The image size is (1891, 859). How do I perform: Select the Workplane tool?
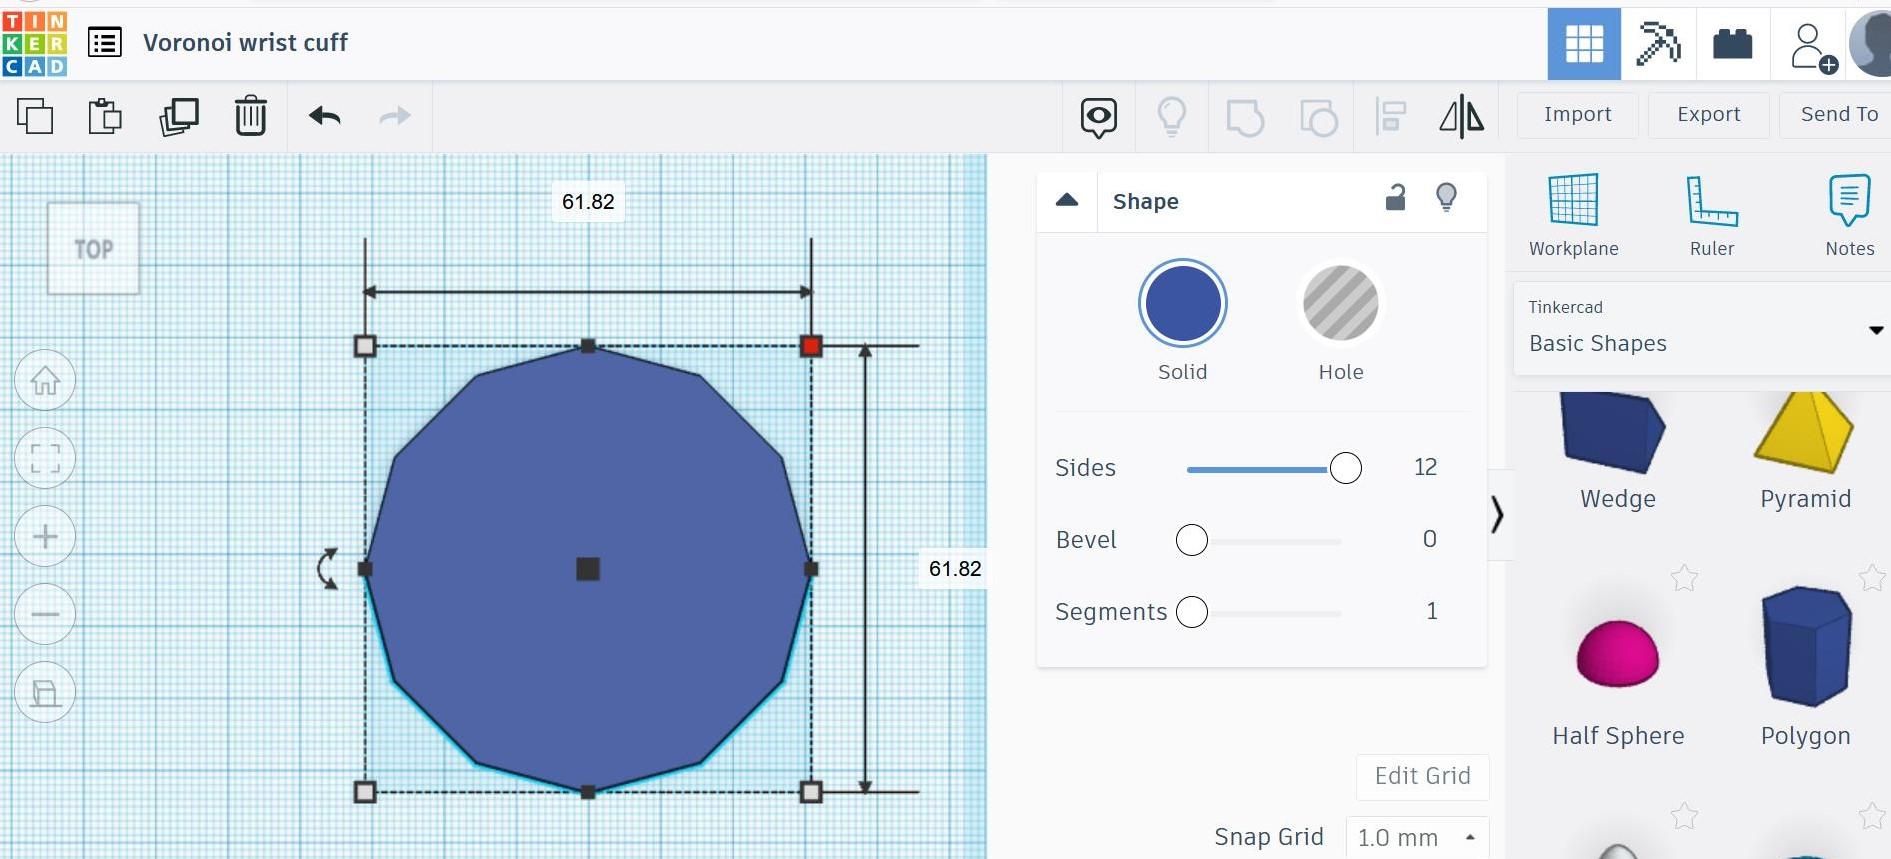[1574, 215]
